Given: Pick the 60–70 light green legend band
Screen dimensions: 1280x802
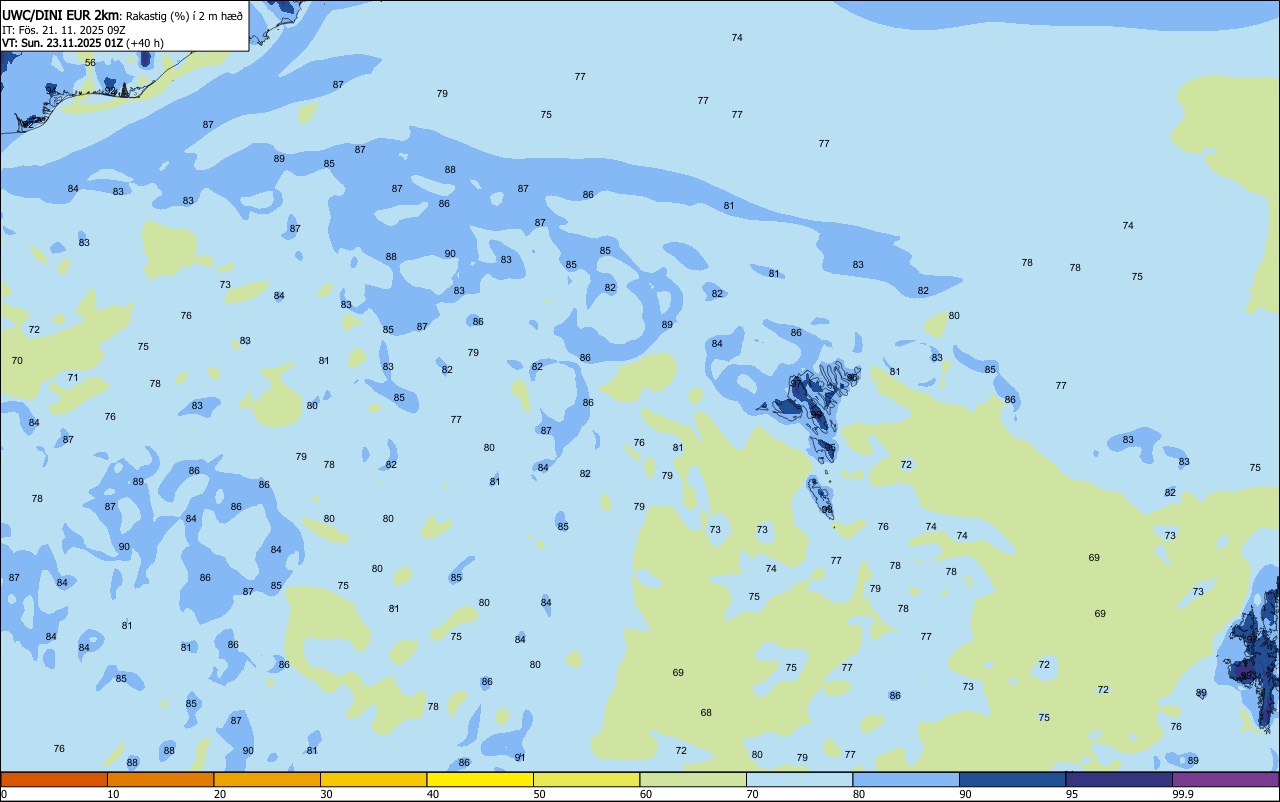Looking at the screenshot, I should click(693, 779).
